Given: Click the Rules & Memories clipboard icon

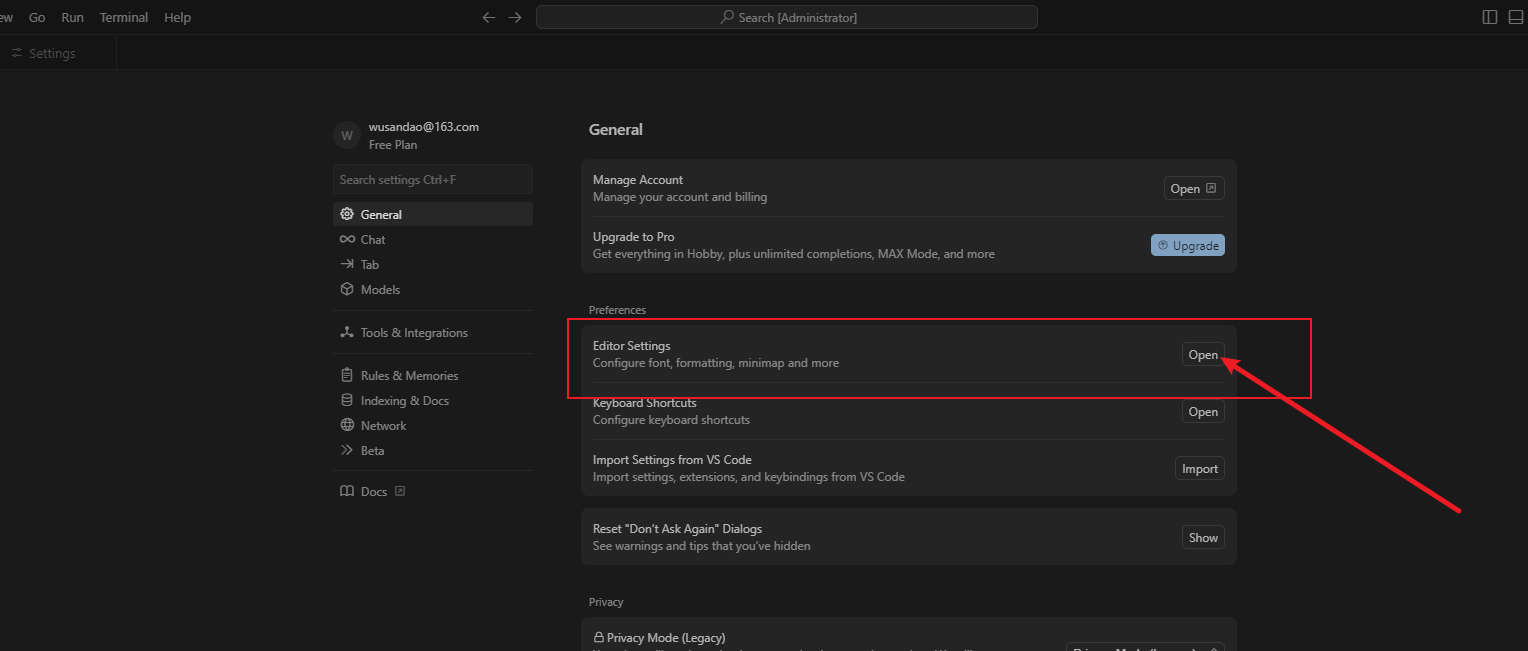Looking at the screenshot, I should pyautogui.click(x=347, y=375).
